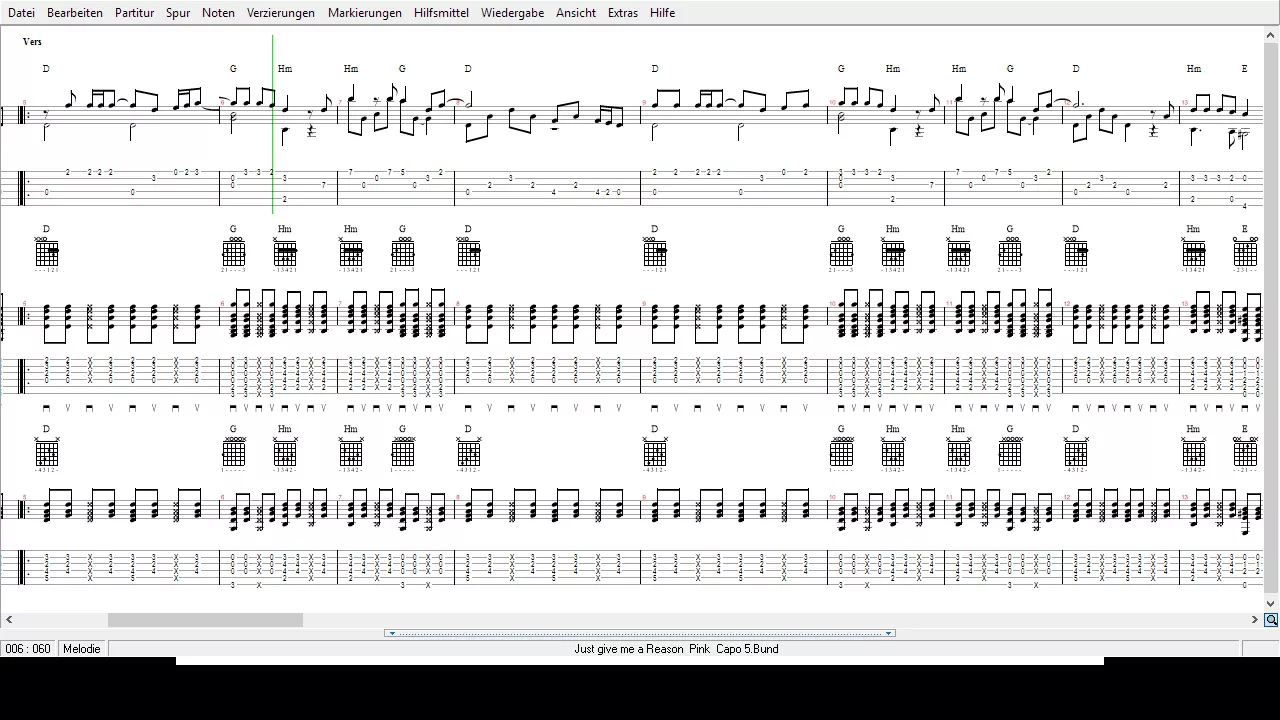1280x720 pixels.
Task: Click the left blue arrow on the panel splitter
Action: (x=392, y=633)
